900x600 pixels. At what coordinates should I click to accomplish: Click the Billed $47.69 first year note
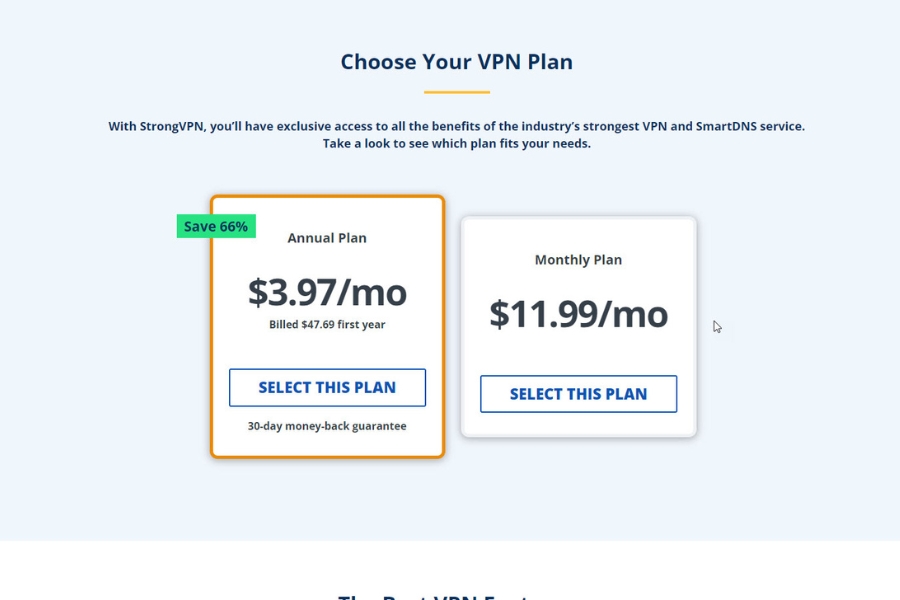pos(327,324)
